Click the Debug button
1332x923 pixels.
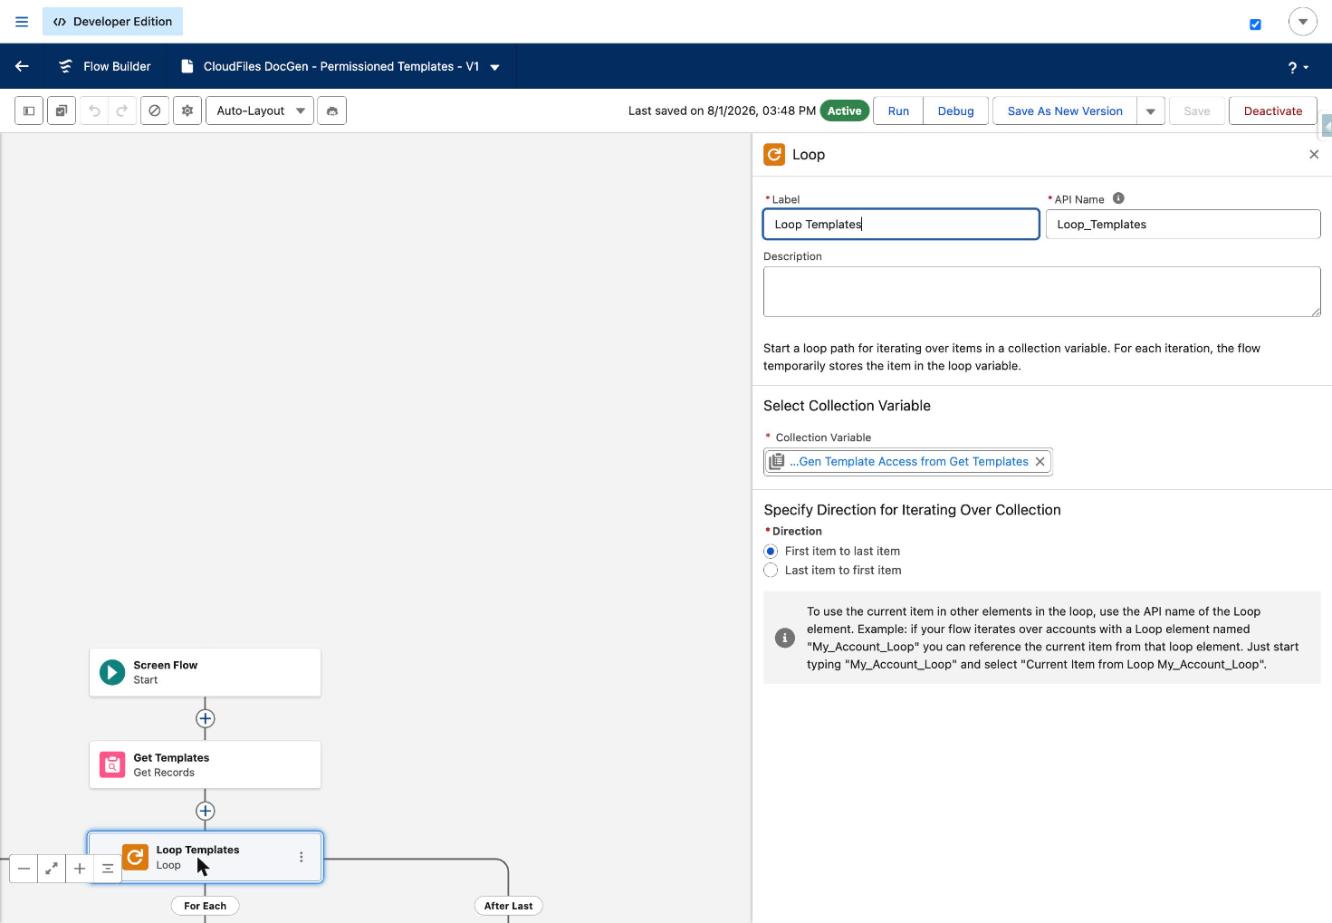(x=956, y=111)
